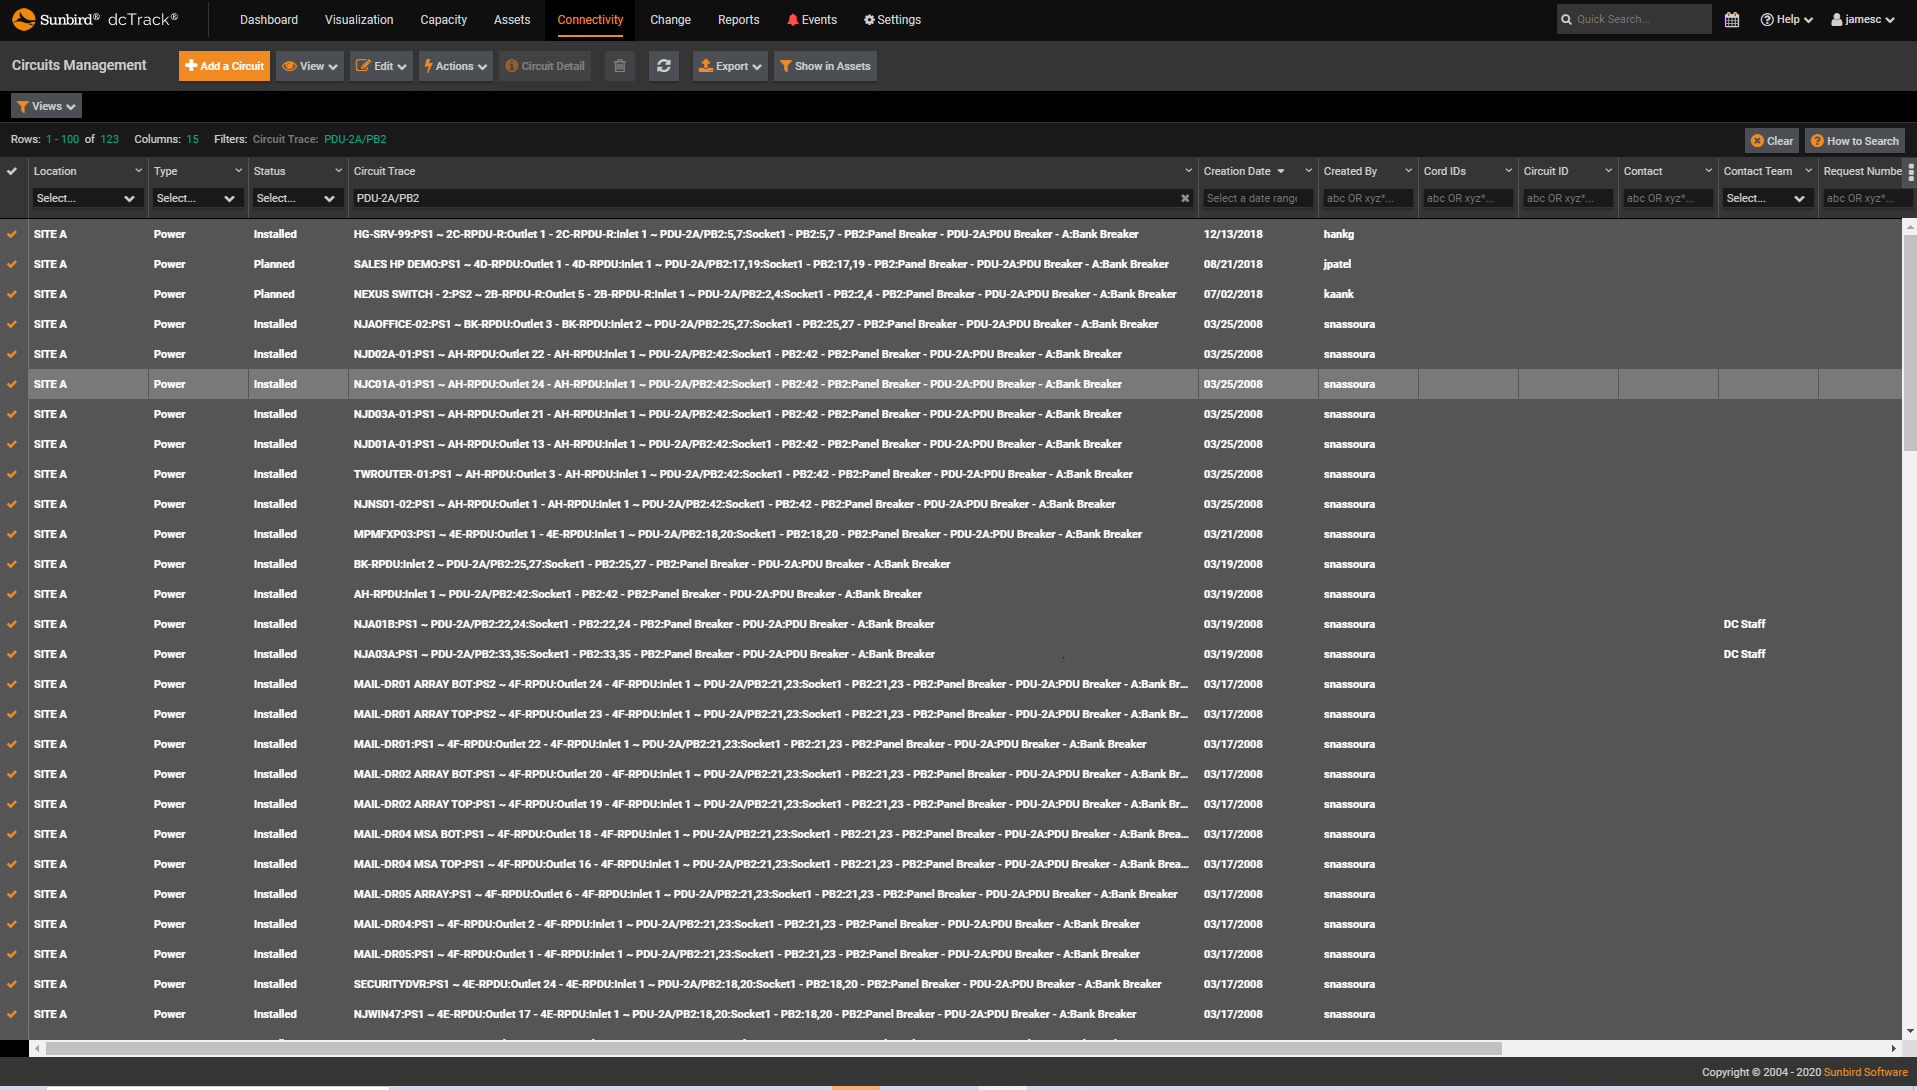Image resolution: width=1917 pixels, height=1090 pixels.
Task: Open the calendar icon in the top bar
Action: pos(1732,19)
